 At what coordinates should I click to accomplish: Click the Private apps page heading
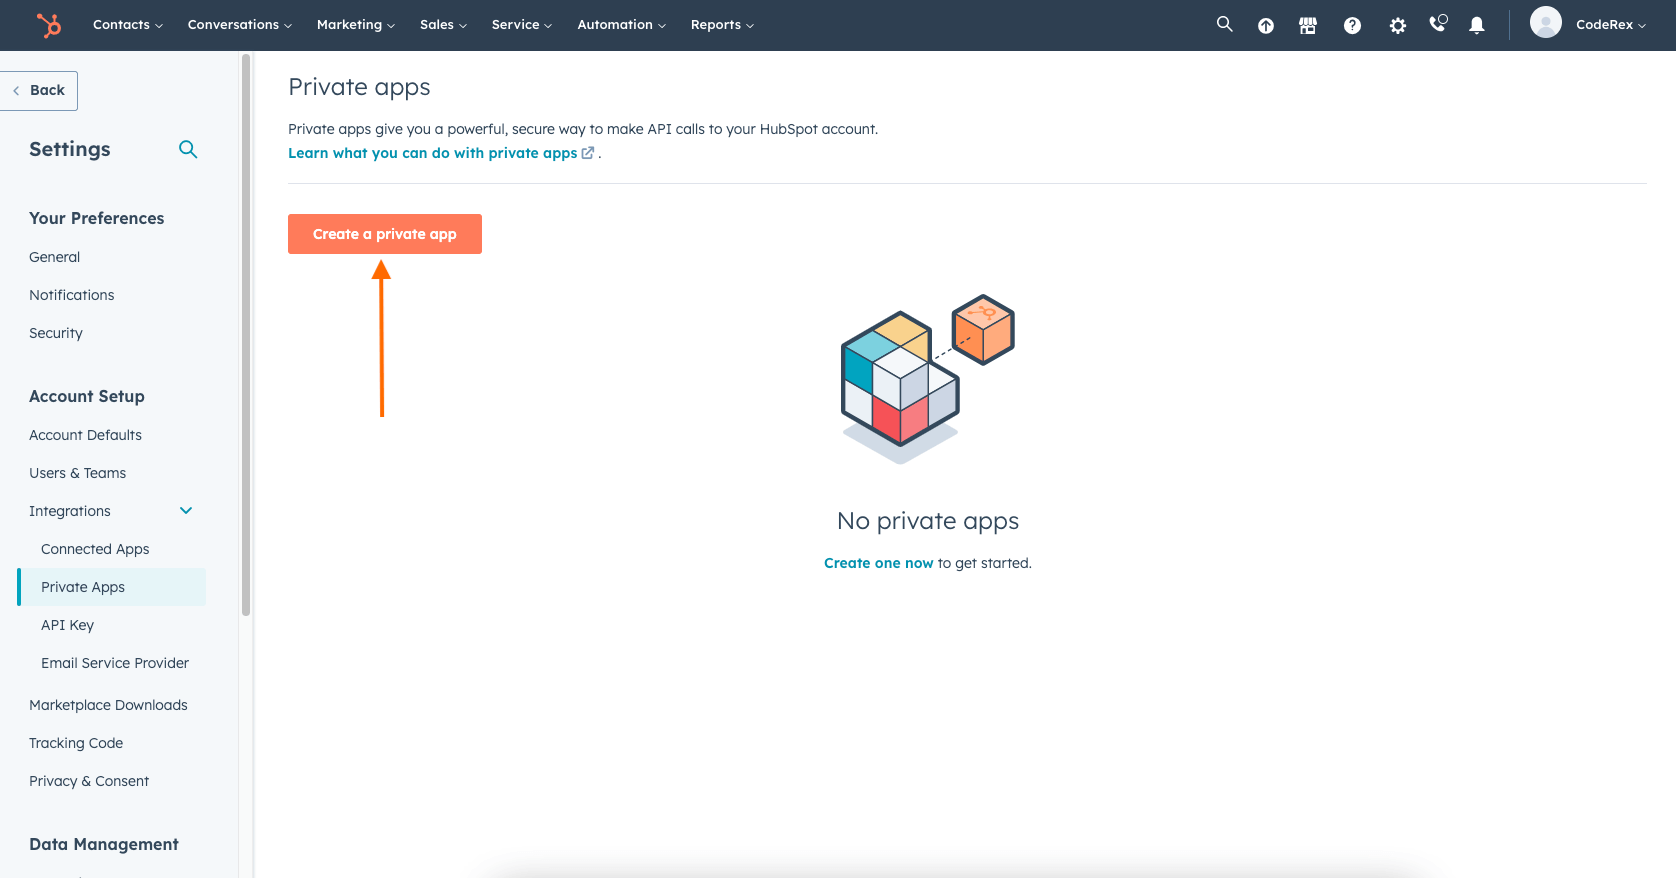tap(359, 88)
